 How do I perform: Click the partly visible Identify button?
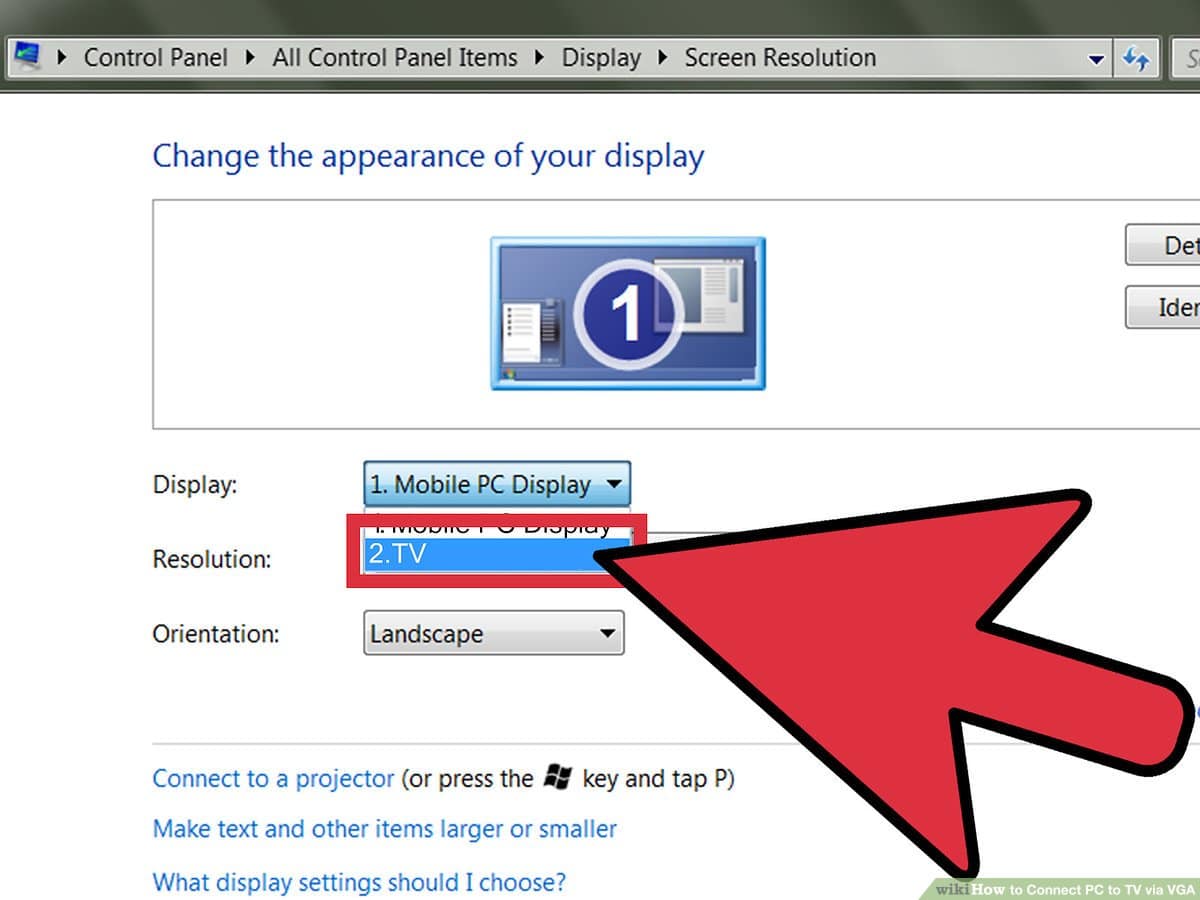[1162, 307]
